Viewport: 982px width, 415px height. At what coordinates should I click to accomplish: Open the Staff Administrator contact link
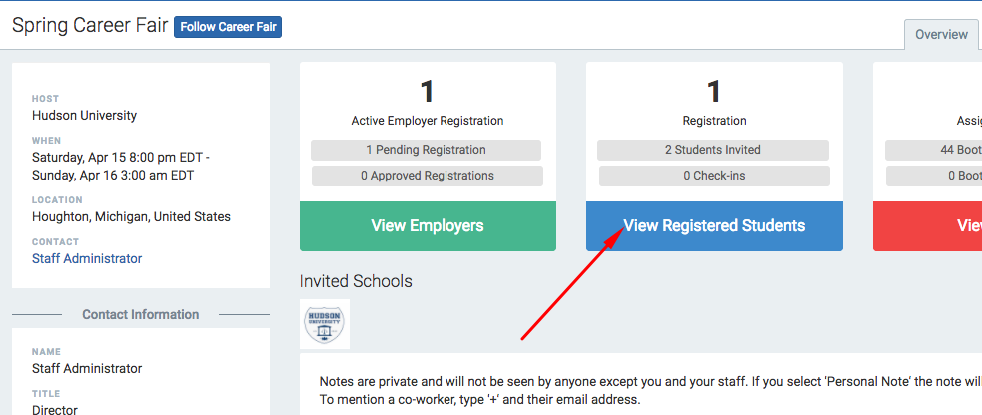tap(87, 259)
